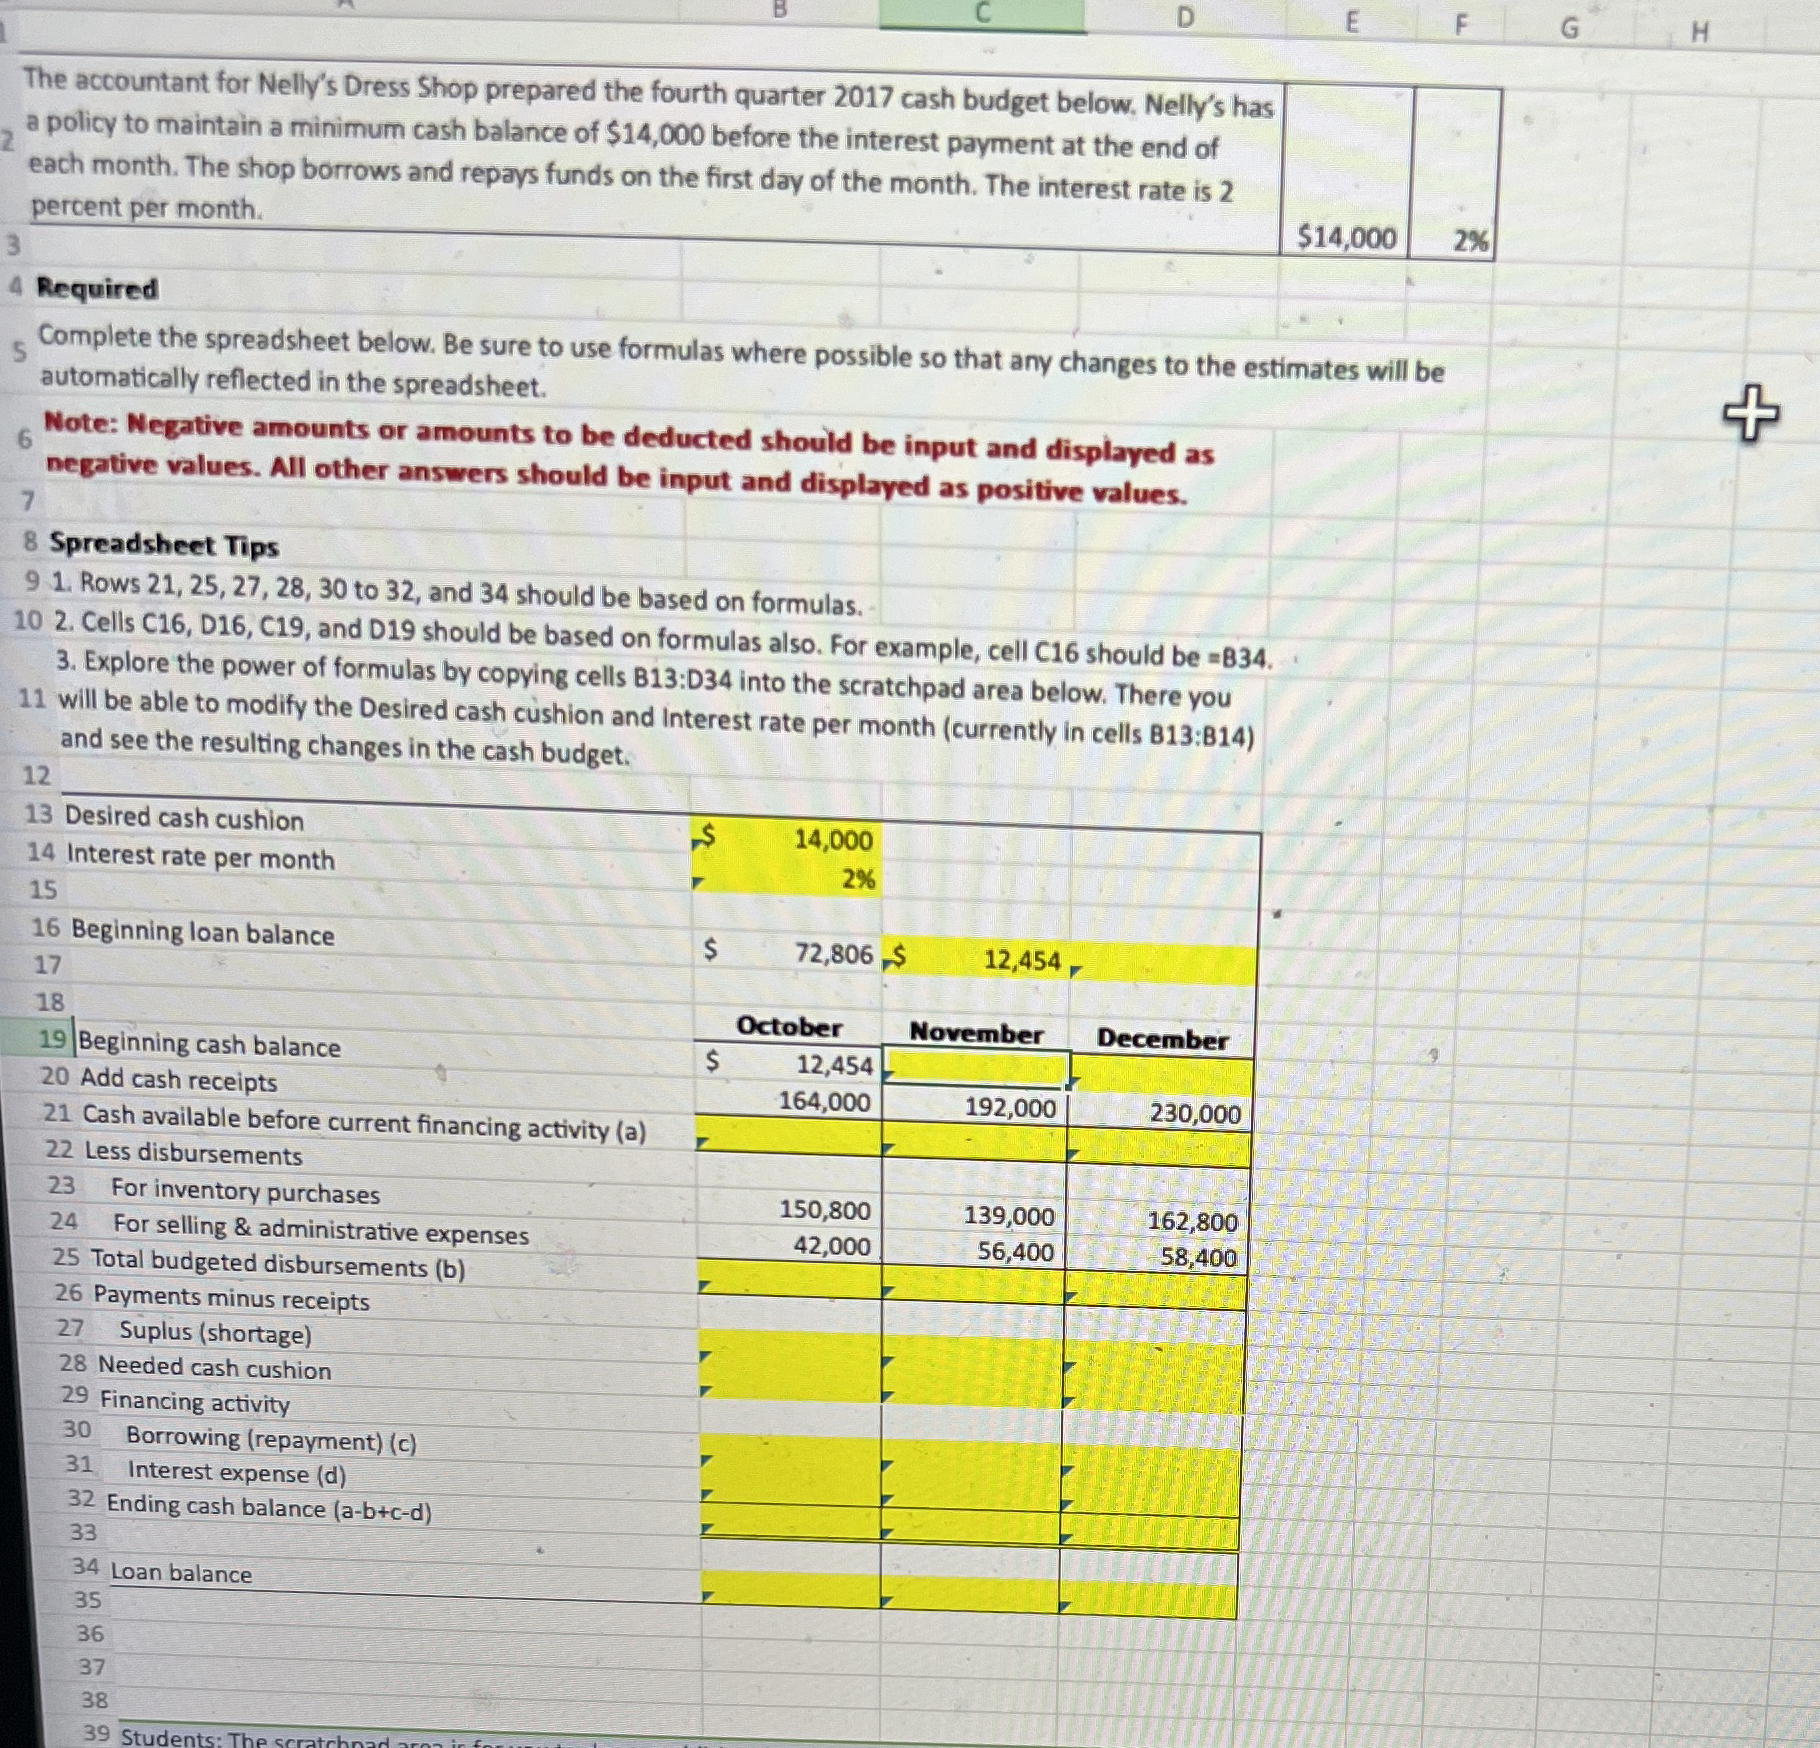Click the Spreadsheet Tips heading

(x=164, y=545)
